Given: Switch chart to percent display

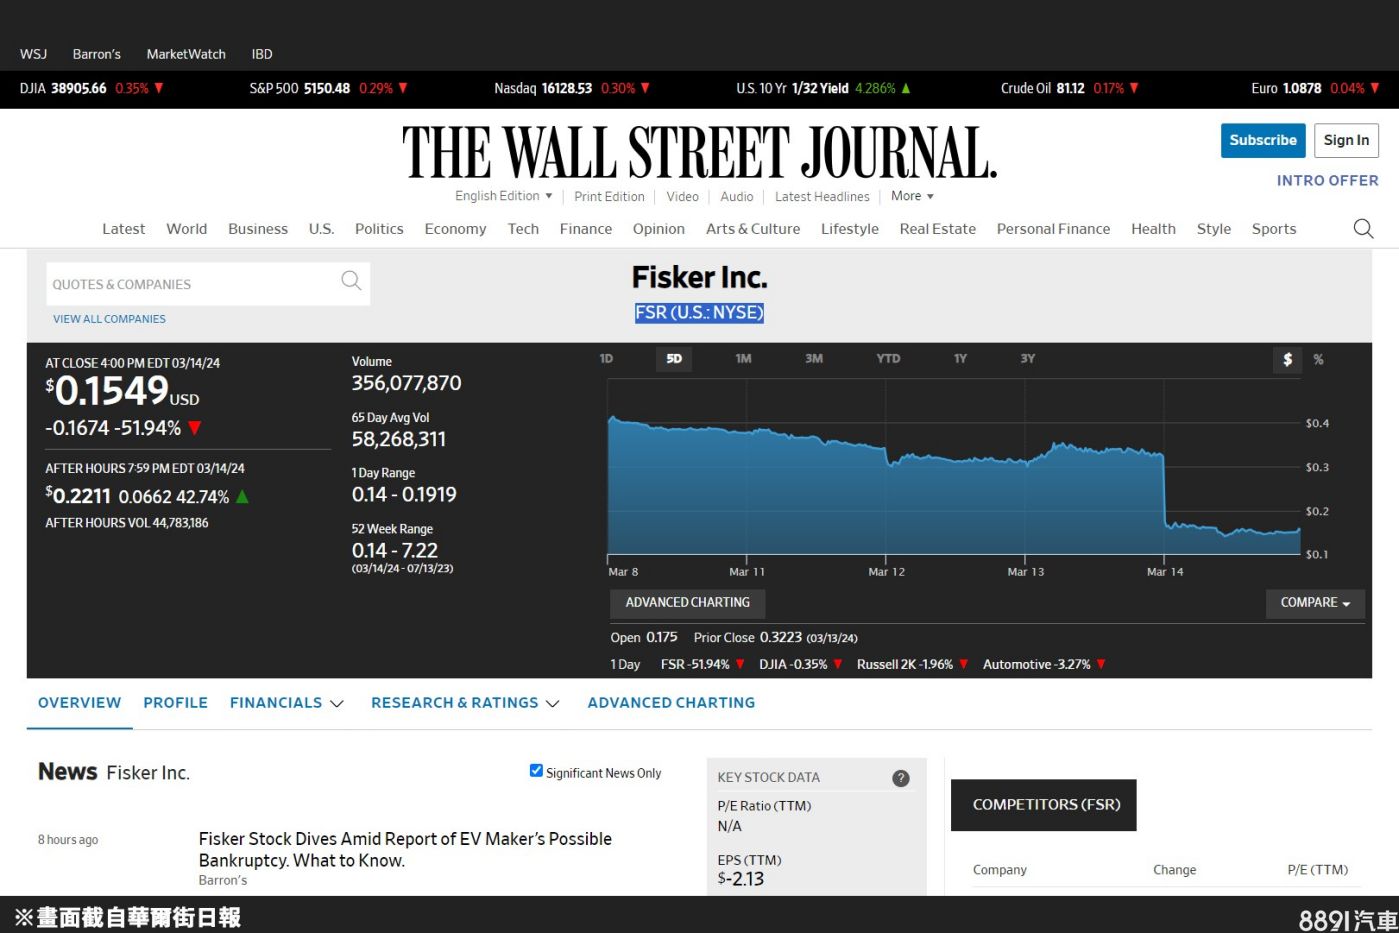Looking at the screenshot, I should (1318, 360).
